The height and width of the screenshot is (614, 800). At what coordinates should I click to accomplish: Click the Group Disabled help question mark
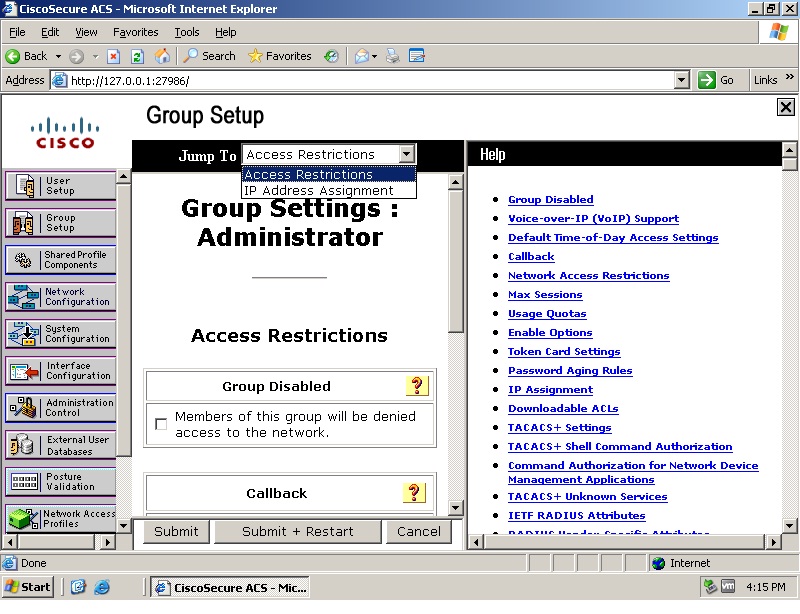417,386
